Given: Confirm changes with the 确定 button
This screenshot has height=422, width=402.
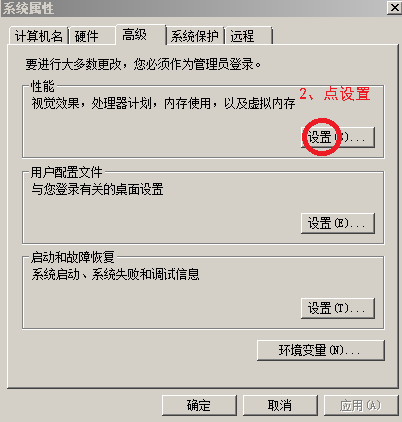Looking at the screenshot, I should point(199,405).
